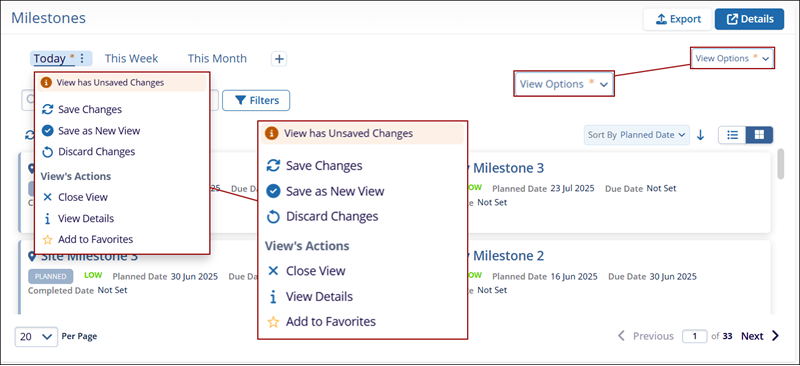Go to the Next page link

pyautogui.click(x=753, y=336)
